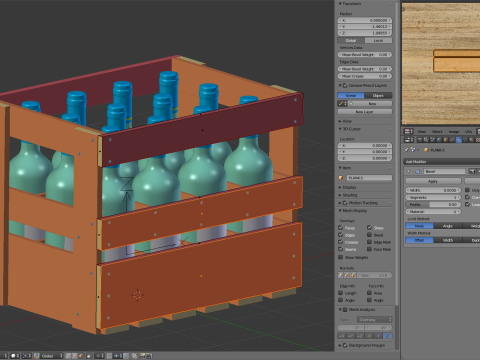Open the Object Data properties tab
The width and height of the screenshot is (480, 360).
pos(465,140)
